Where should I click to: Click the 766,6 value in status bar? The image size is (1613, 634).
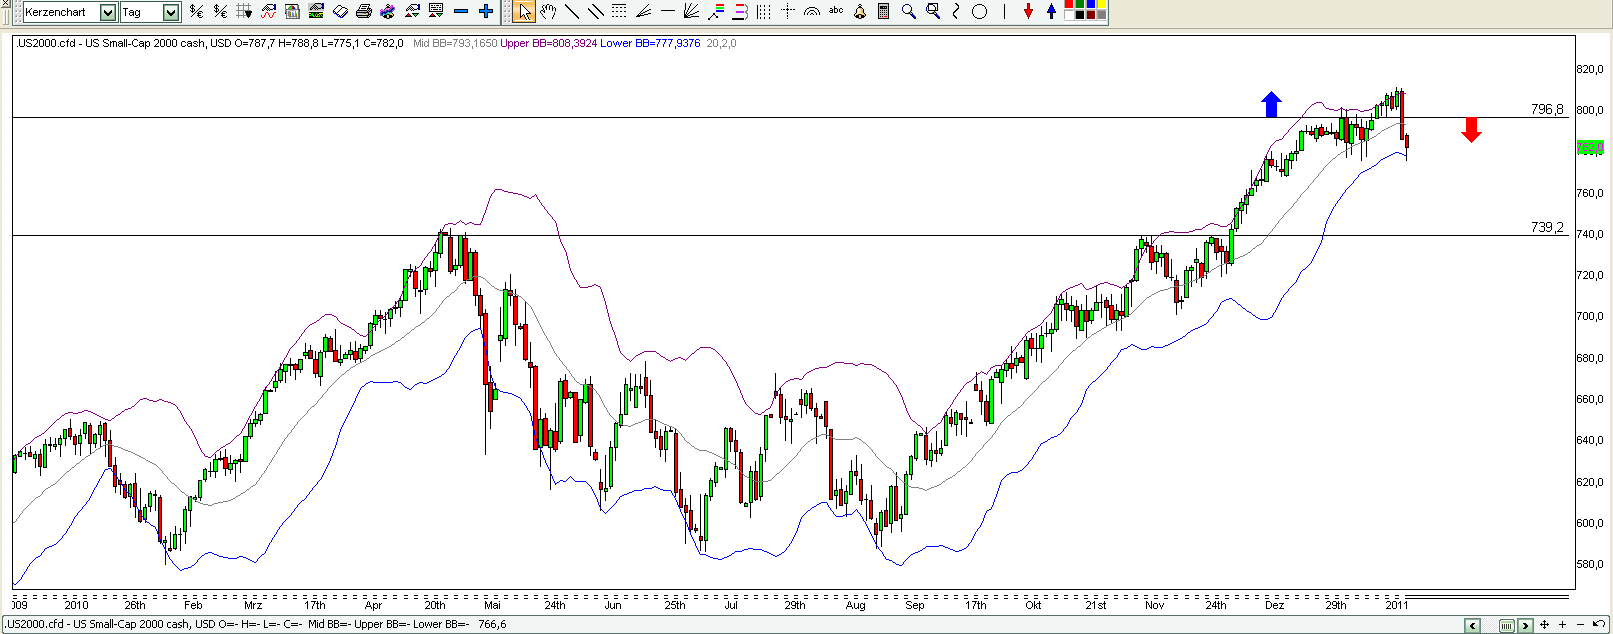[x=492, y=624]
